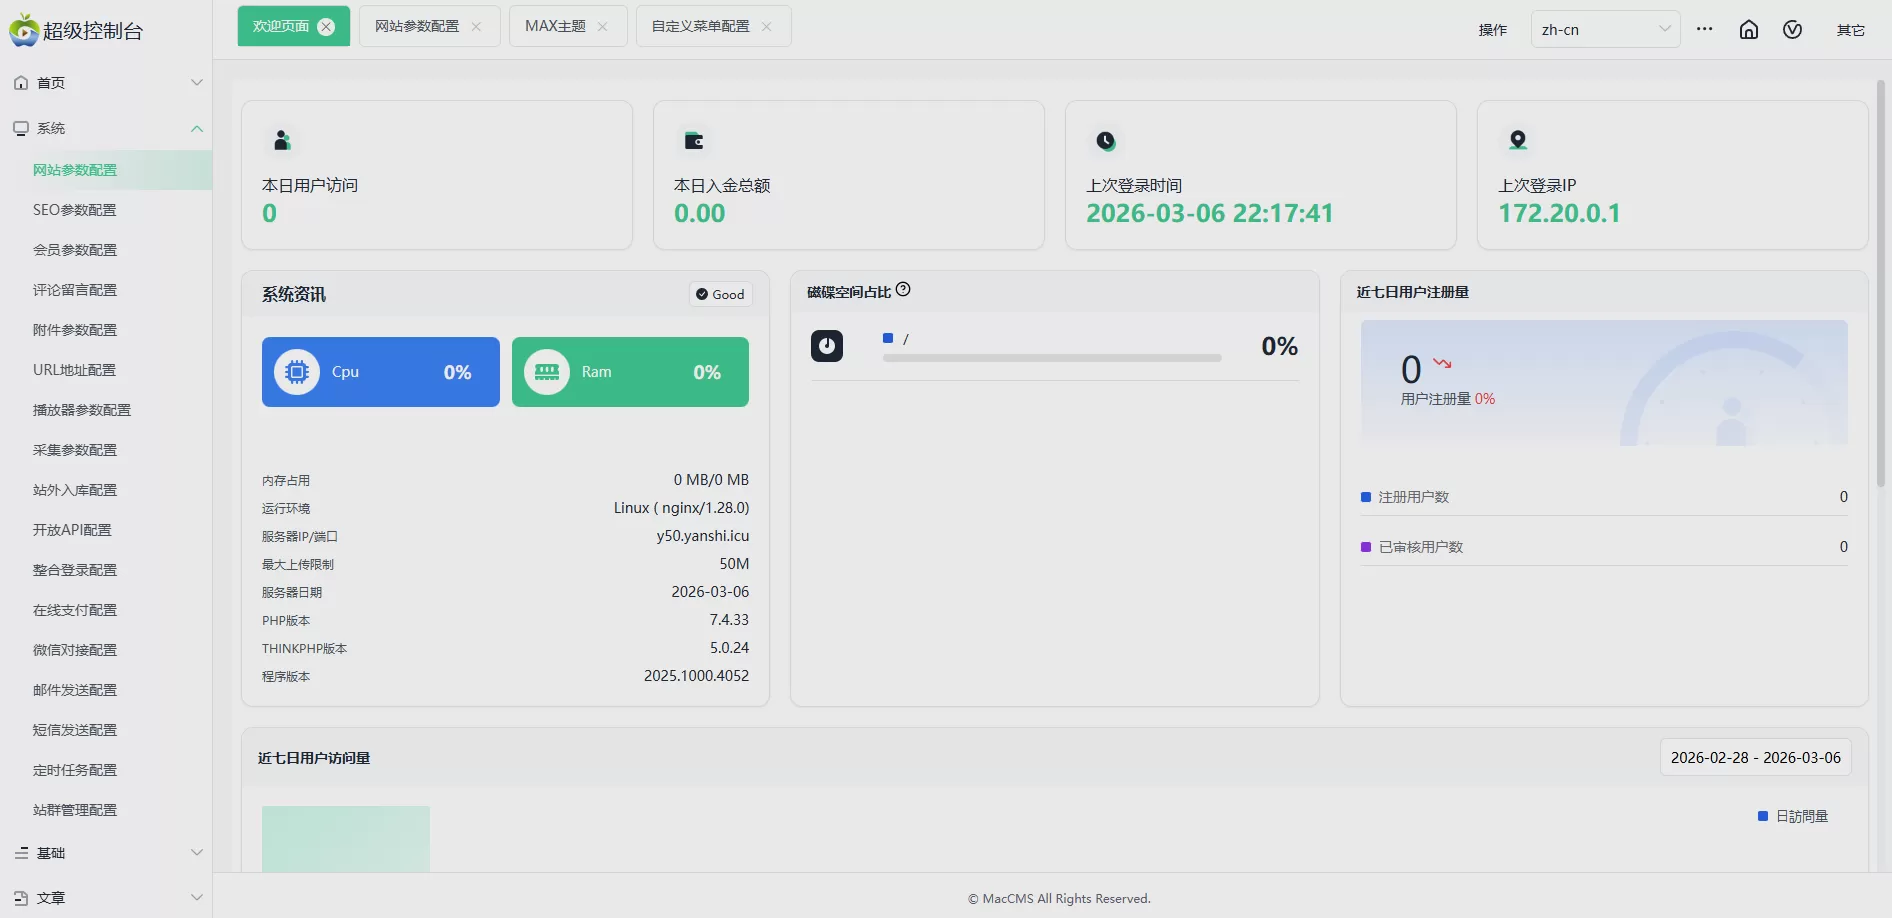Toggle the 日訪問量 chart legend

(1793, 817)
